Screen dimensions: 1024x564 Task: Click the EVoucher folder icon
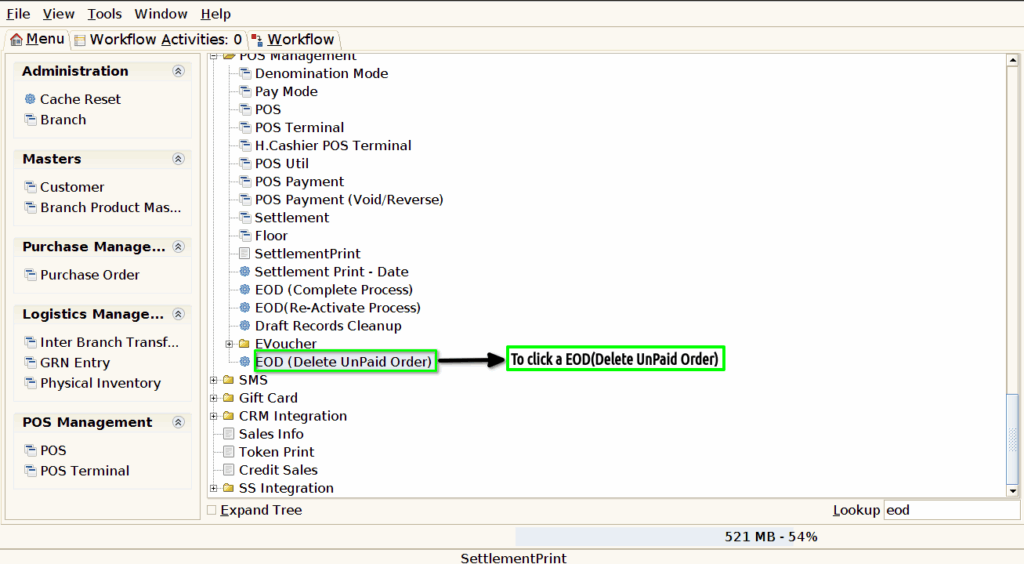tap(245, 343)
